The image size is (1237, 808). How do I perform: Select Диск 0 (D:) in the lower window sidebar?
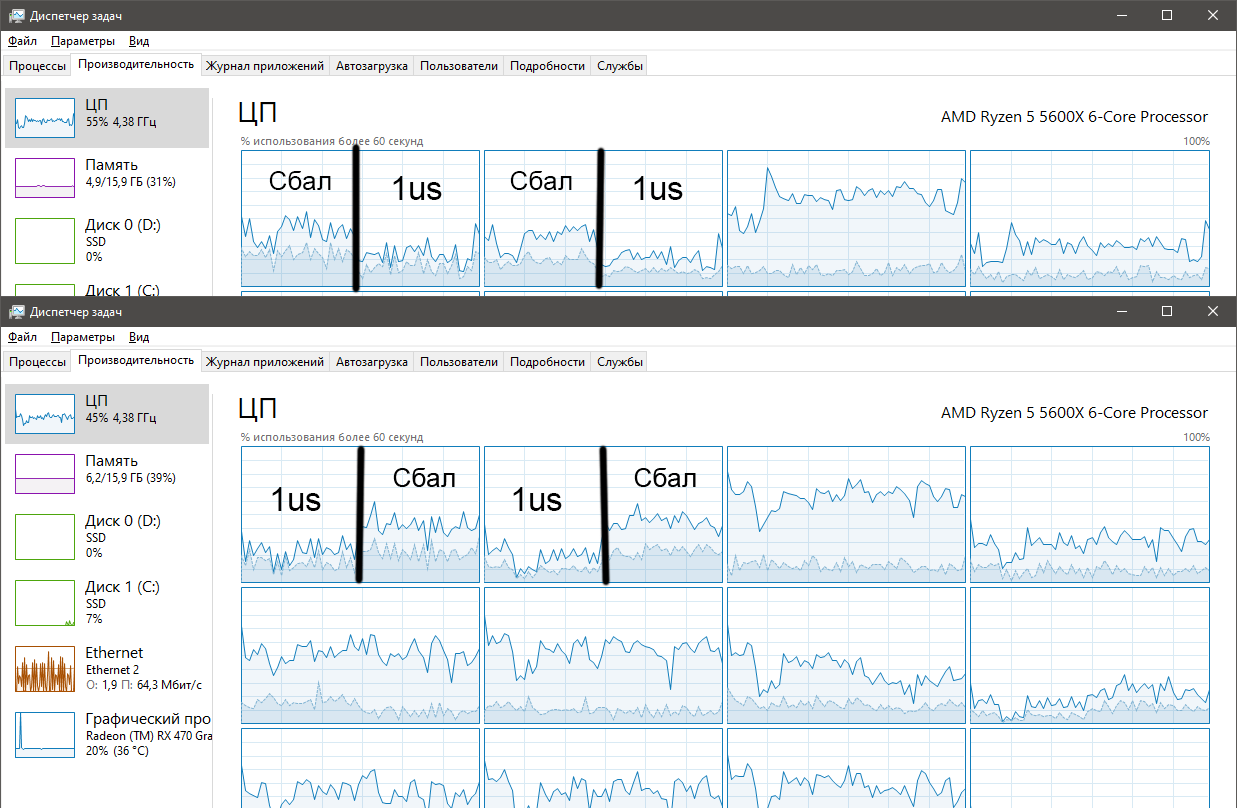coord(108,536)
